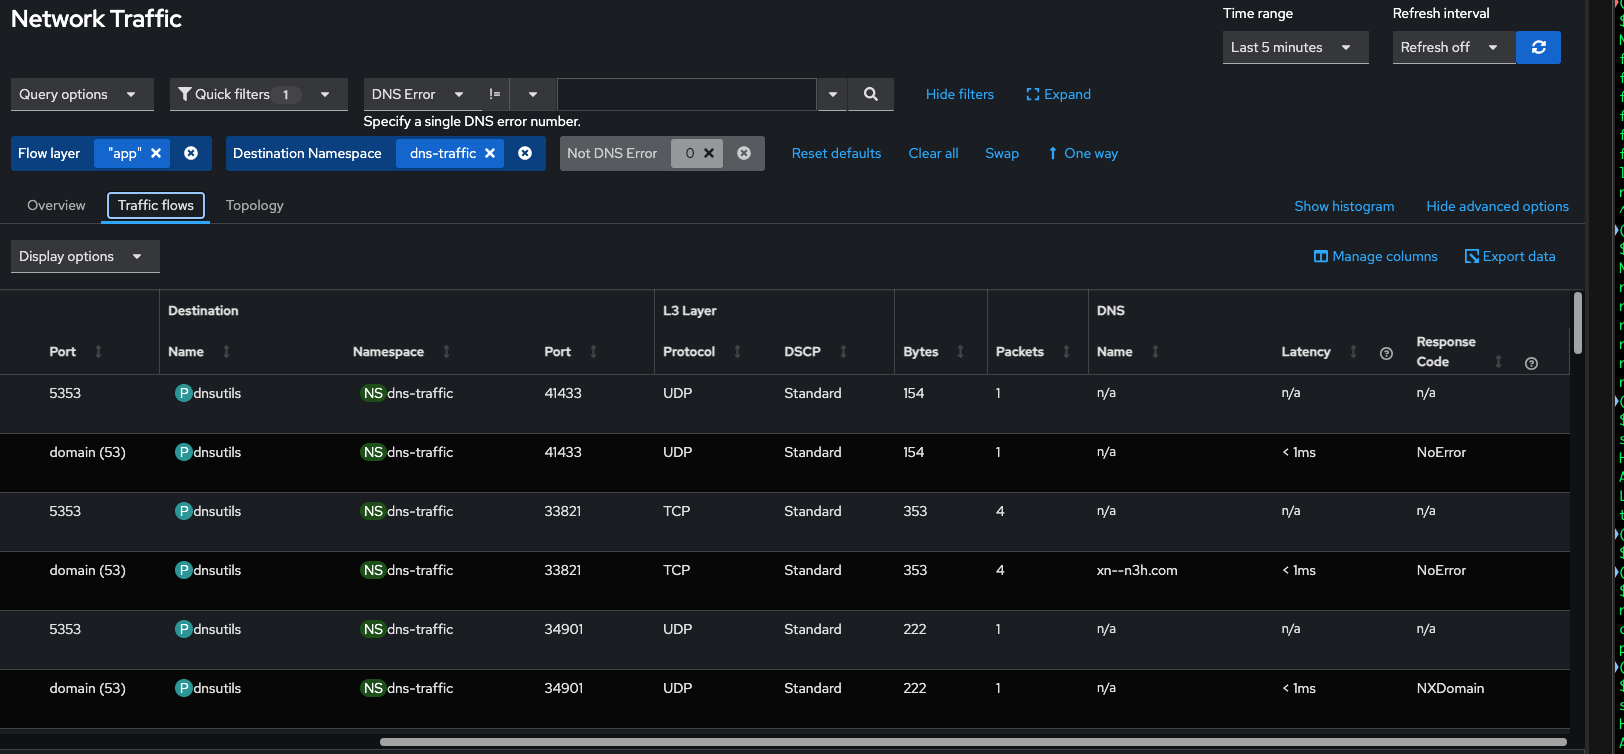The height and width of the screenshot is (754, 1624).
Task: Click the DNS error filter text input
Action: (x=686, y=94)
